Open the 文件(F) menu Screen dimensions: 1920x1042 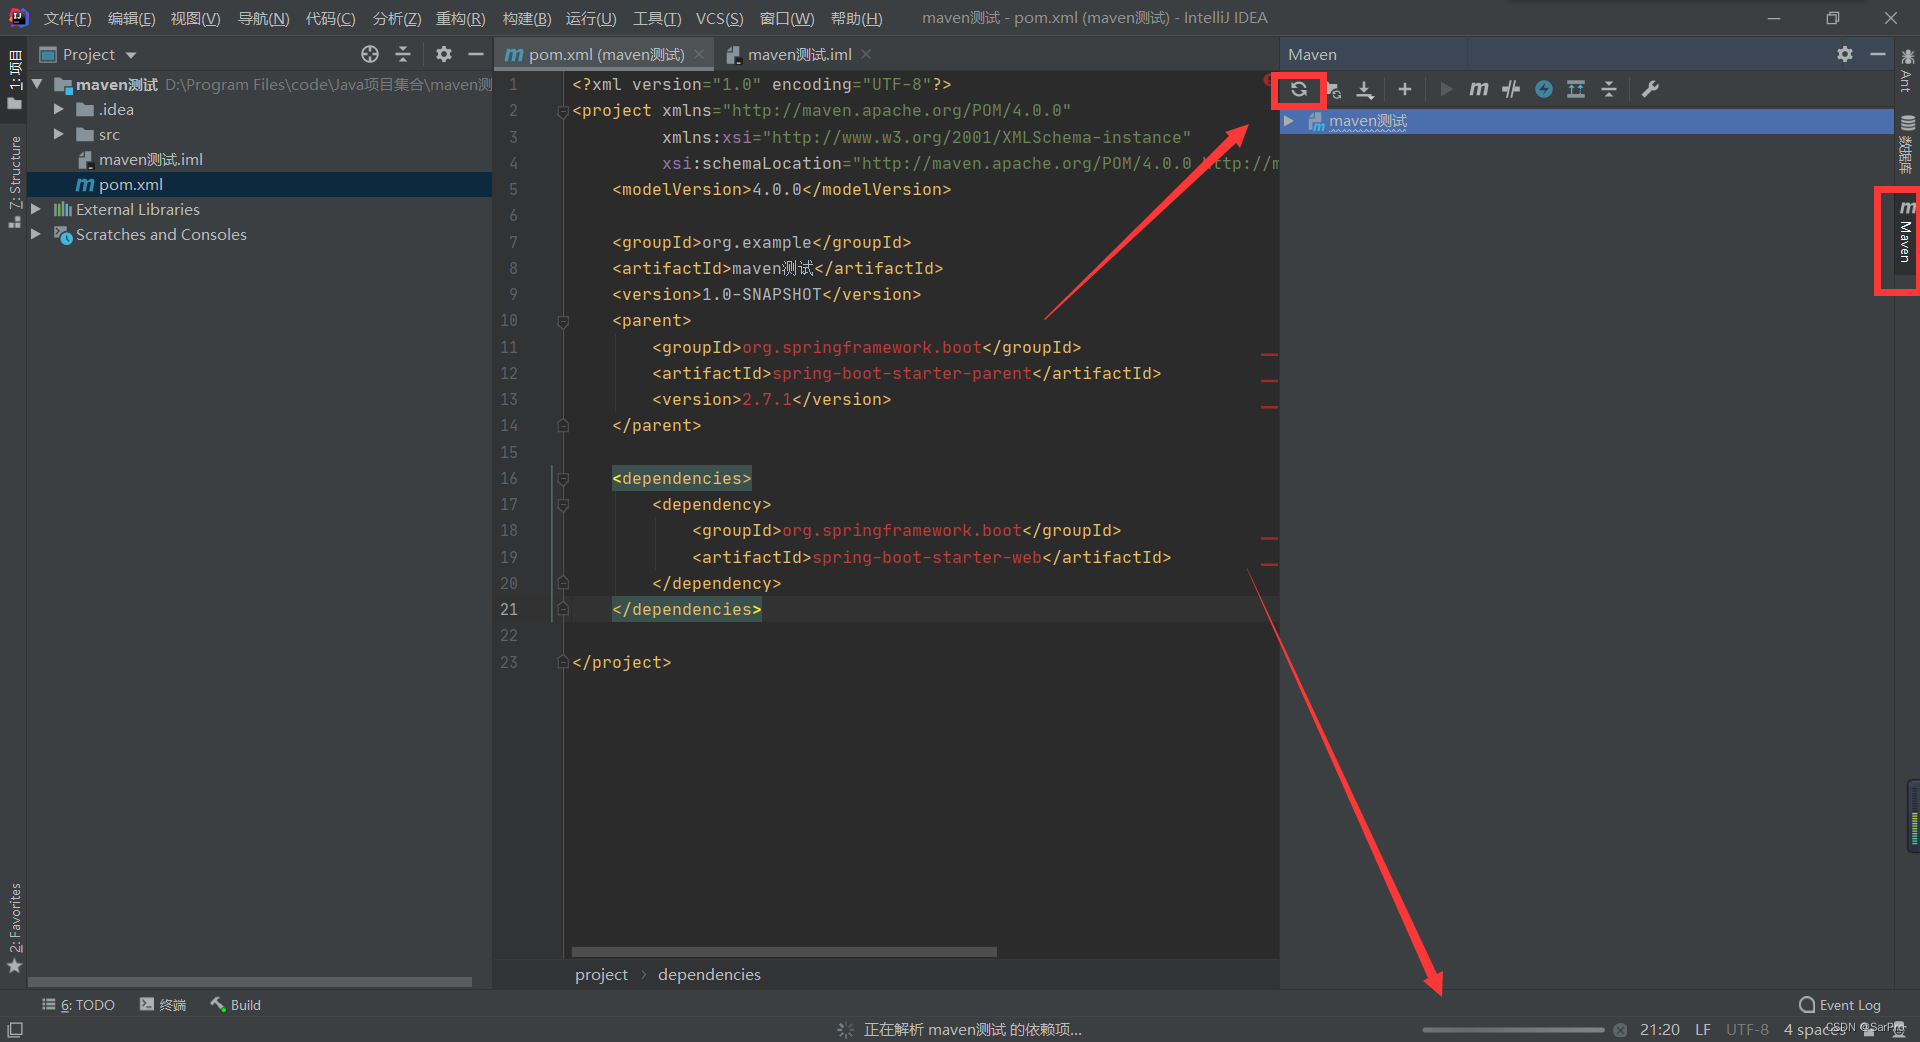click(x=67, y=18)
